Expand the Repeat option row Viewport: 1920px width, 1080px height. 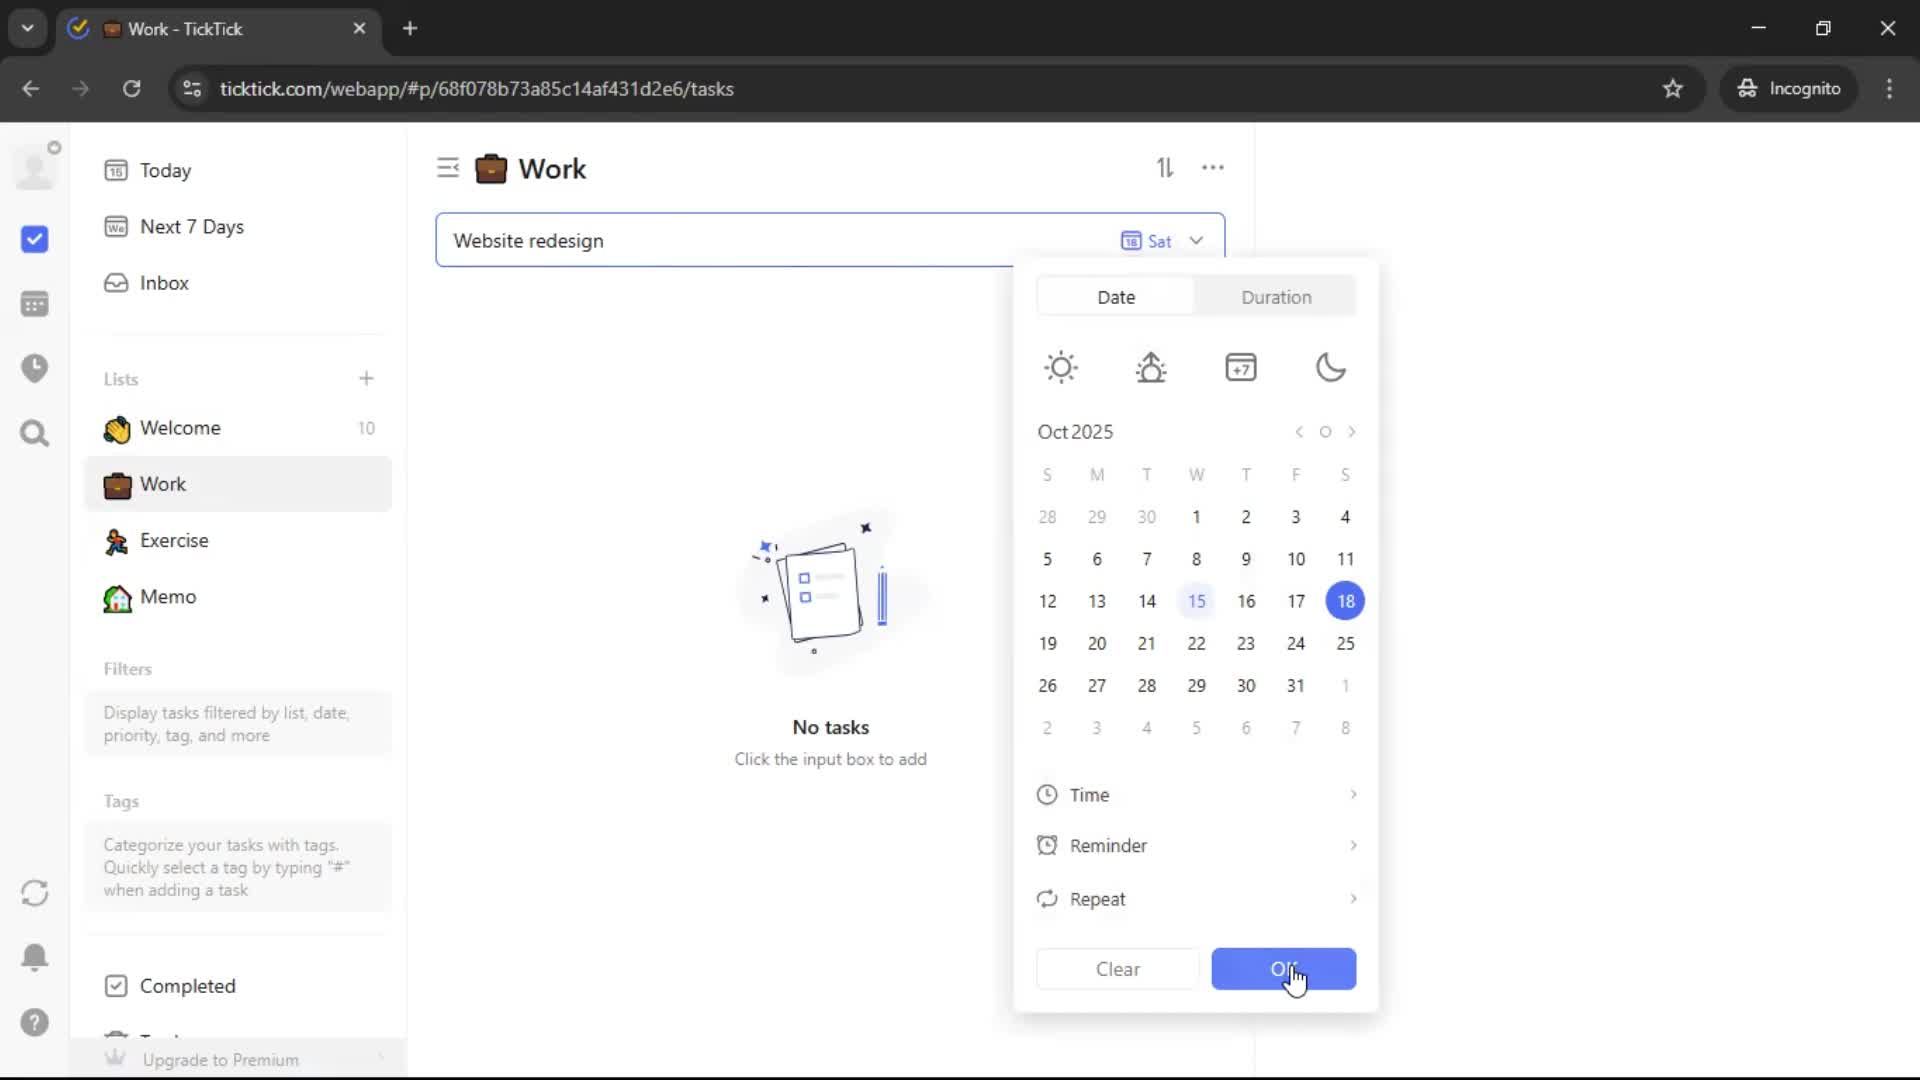point(1196,899)
